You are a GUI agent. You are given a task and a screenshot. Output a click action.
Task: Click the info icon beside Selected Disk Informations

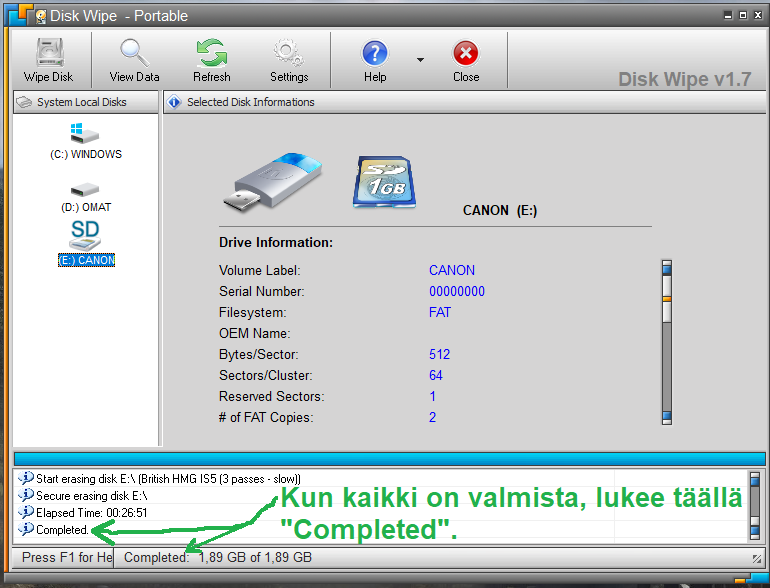click(x=174, y=102)
